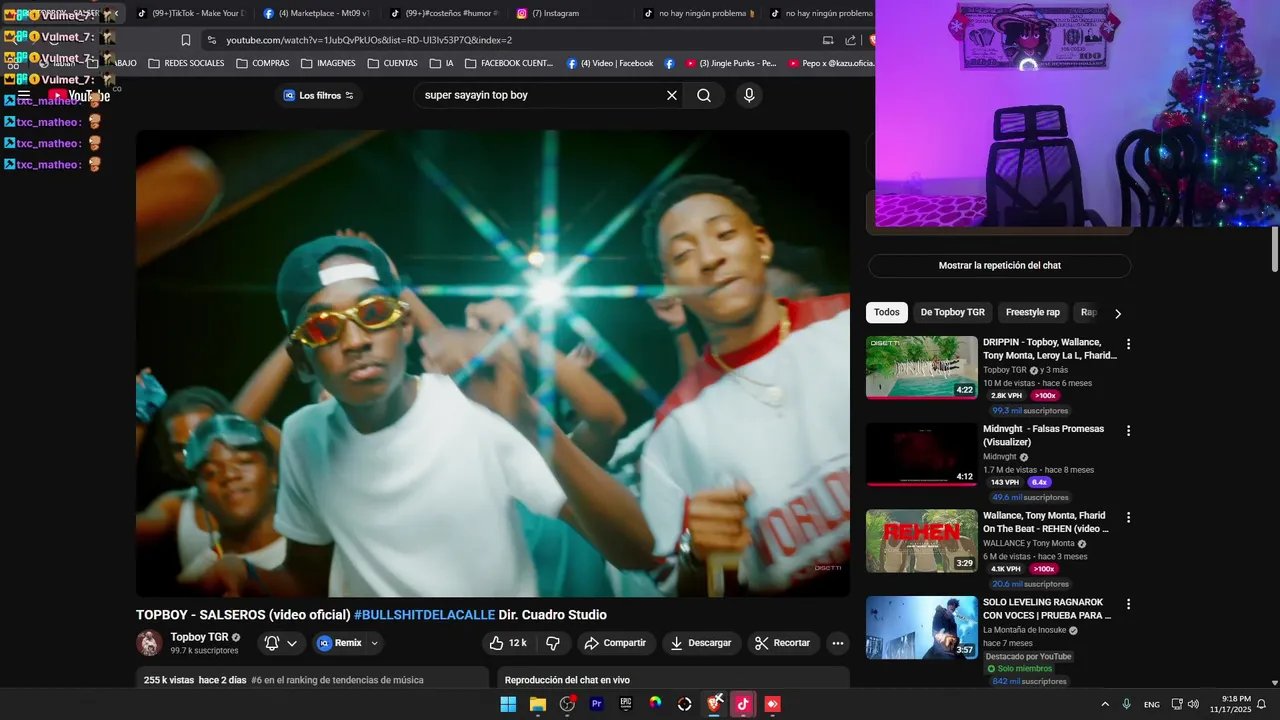Open options menu for DRIPPIN video

coord(1128,344)
